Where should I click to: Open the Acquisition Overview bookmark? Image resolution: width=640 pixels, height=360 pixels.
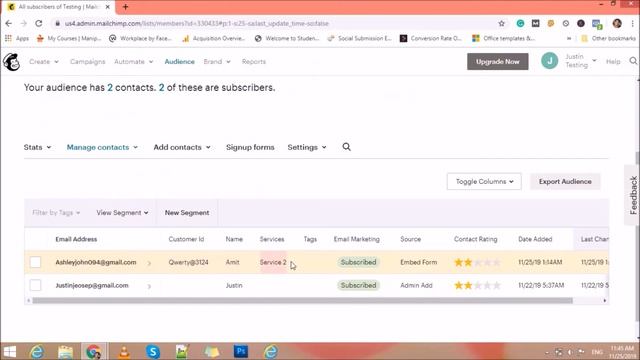[x=213, y=38]
